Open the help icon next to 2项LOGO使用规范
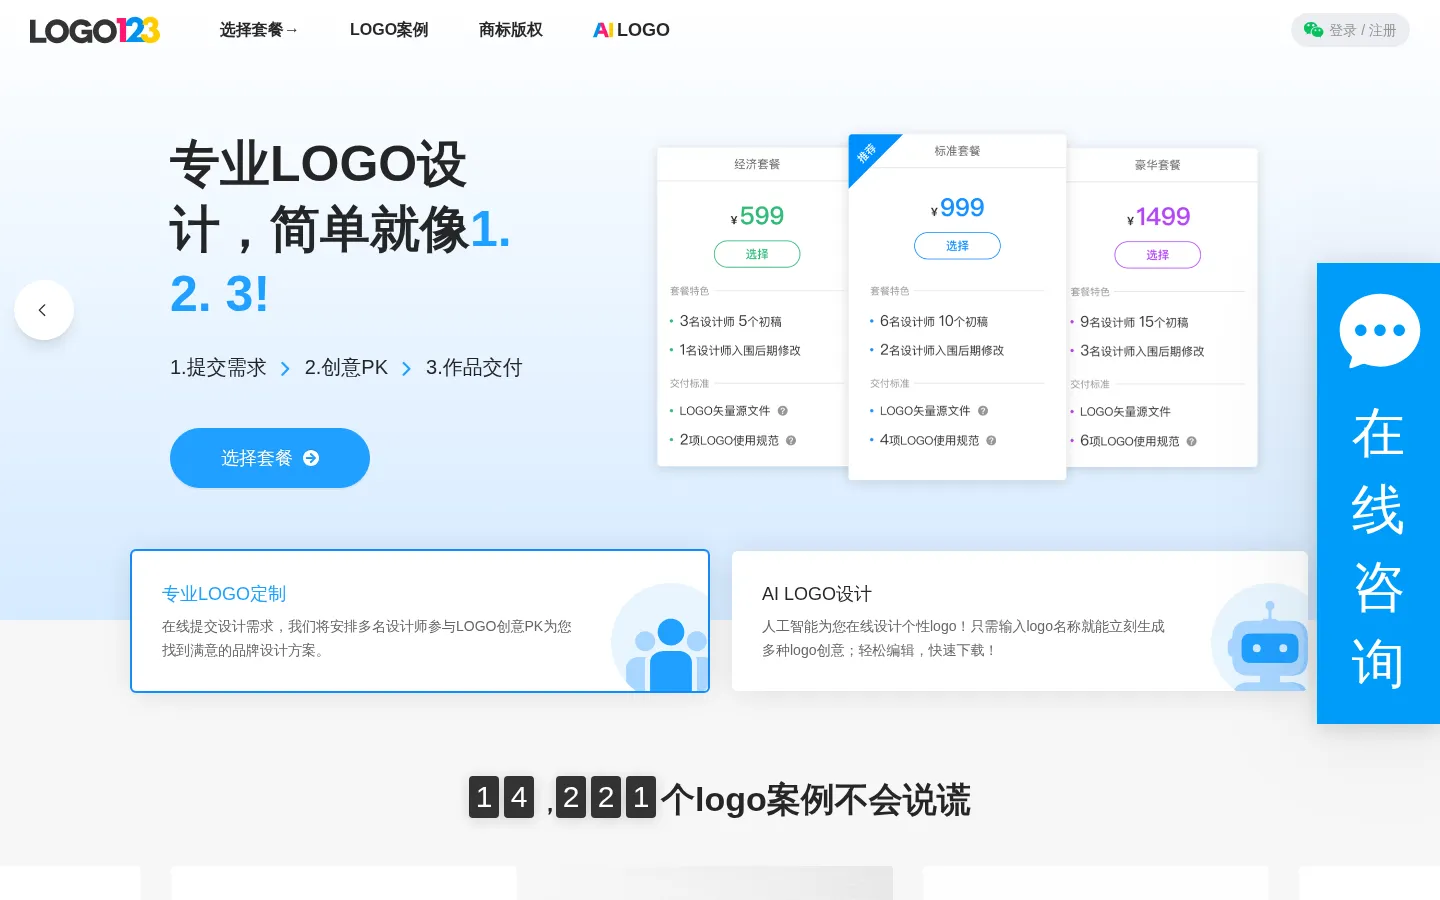This screenshot has height=900, width=1440. point(791,440)
